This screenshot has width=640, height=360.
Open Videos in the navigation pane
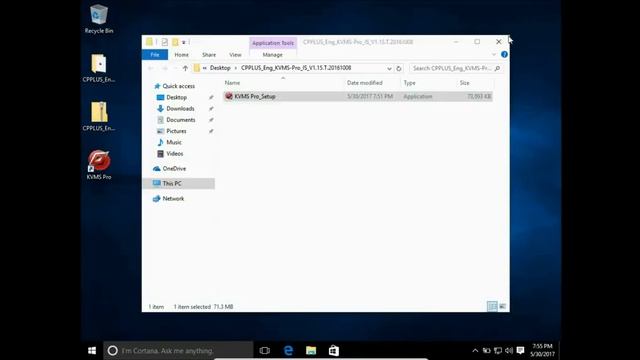[174, 154]
